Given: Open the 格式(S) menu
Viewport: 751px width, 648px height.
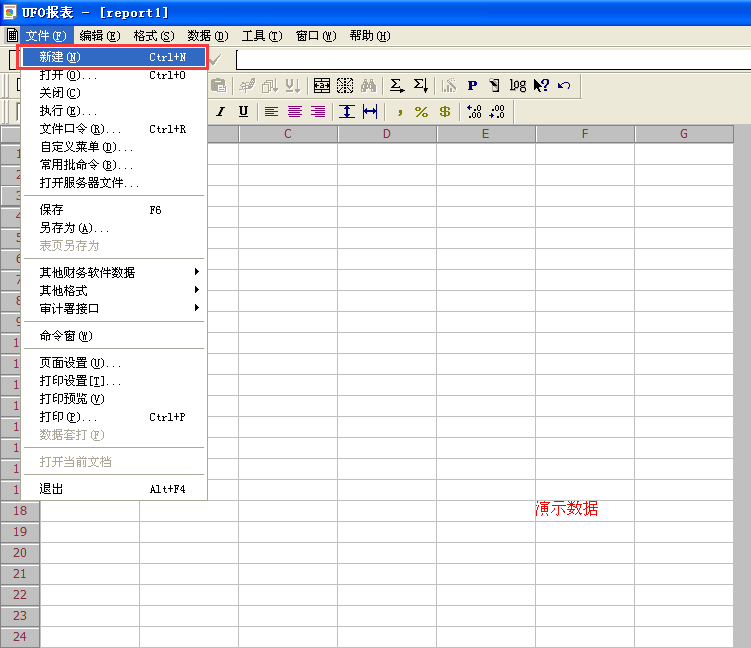Looking at the screenshot, I should coord(154,36).
